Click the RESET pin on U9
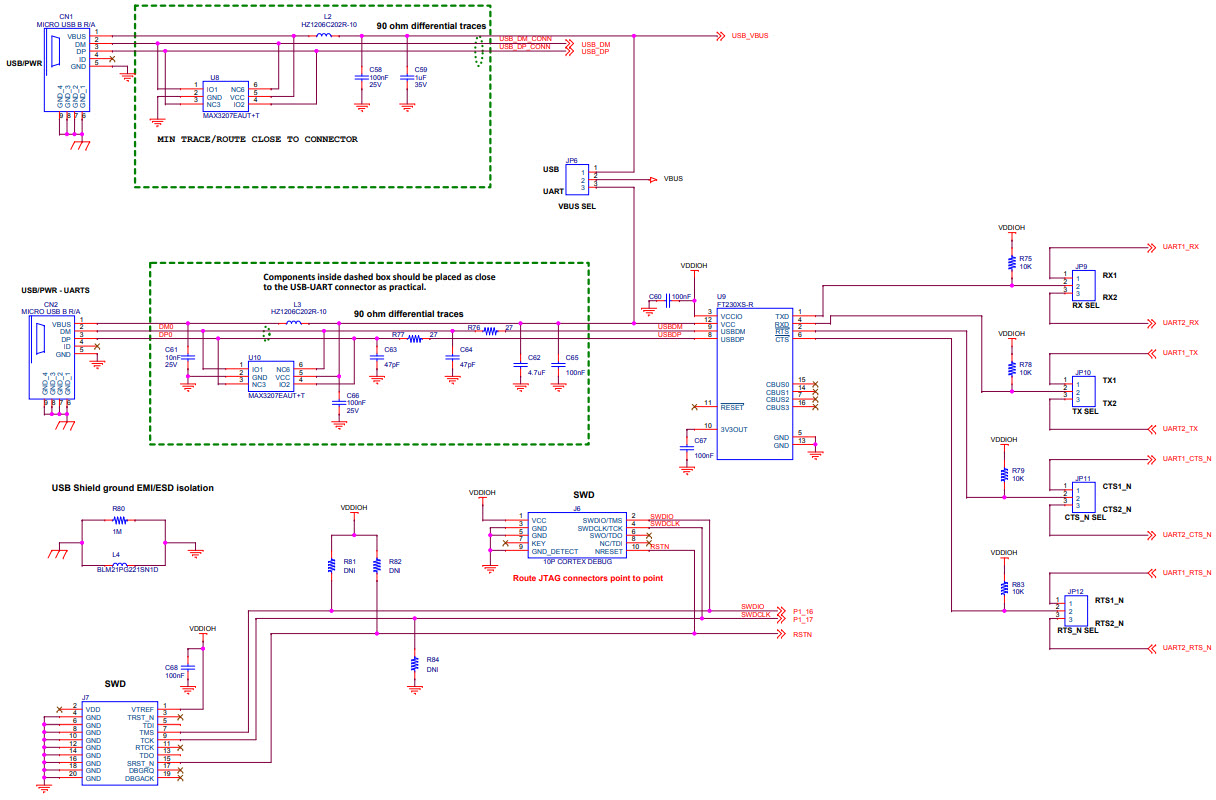Viewport: 1216px width, 800px height. (x=723, y=406)
